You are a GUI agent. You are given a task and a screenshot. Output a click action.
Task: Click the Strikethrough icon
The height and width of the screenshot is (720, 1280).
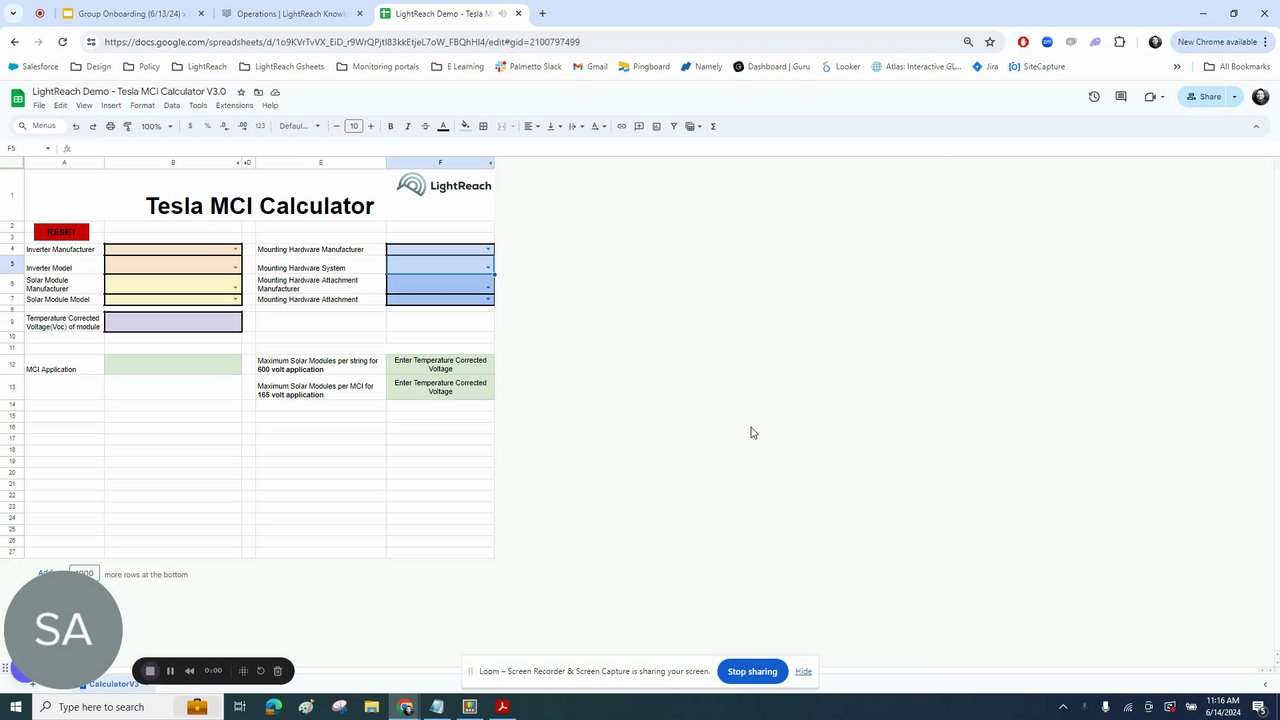pos(425,126)
